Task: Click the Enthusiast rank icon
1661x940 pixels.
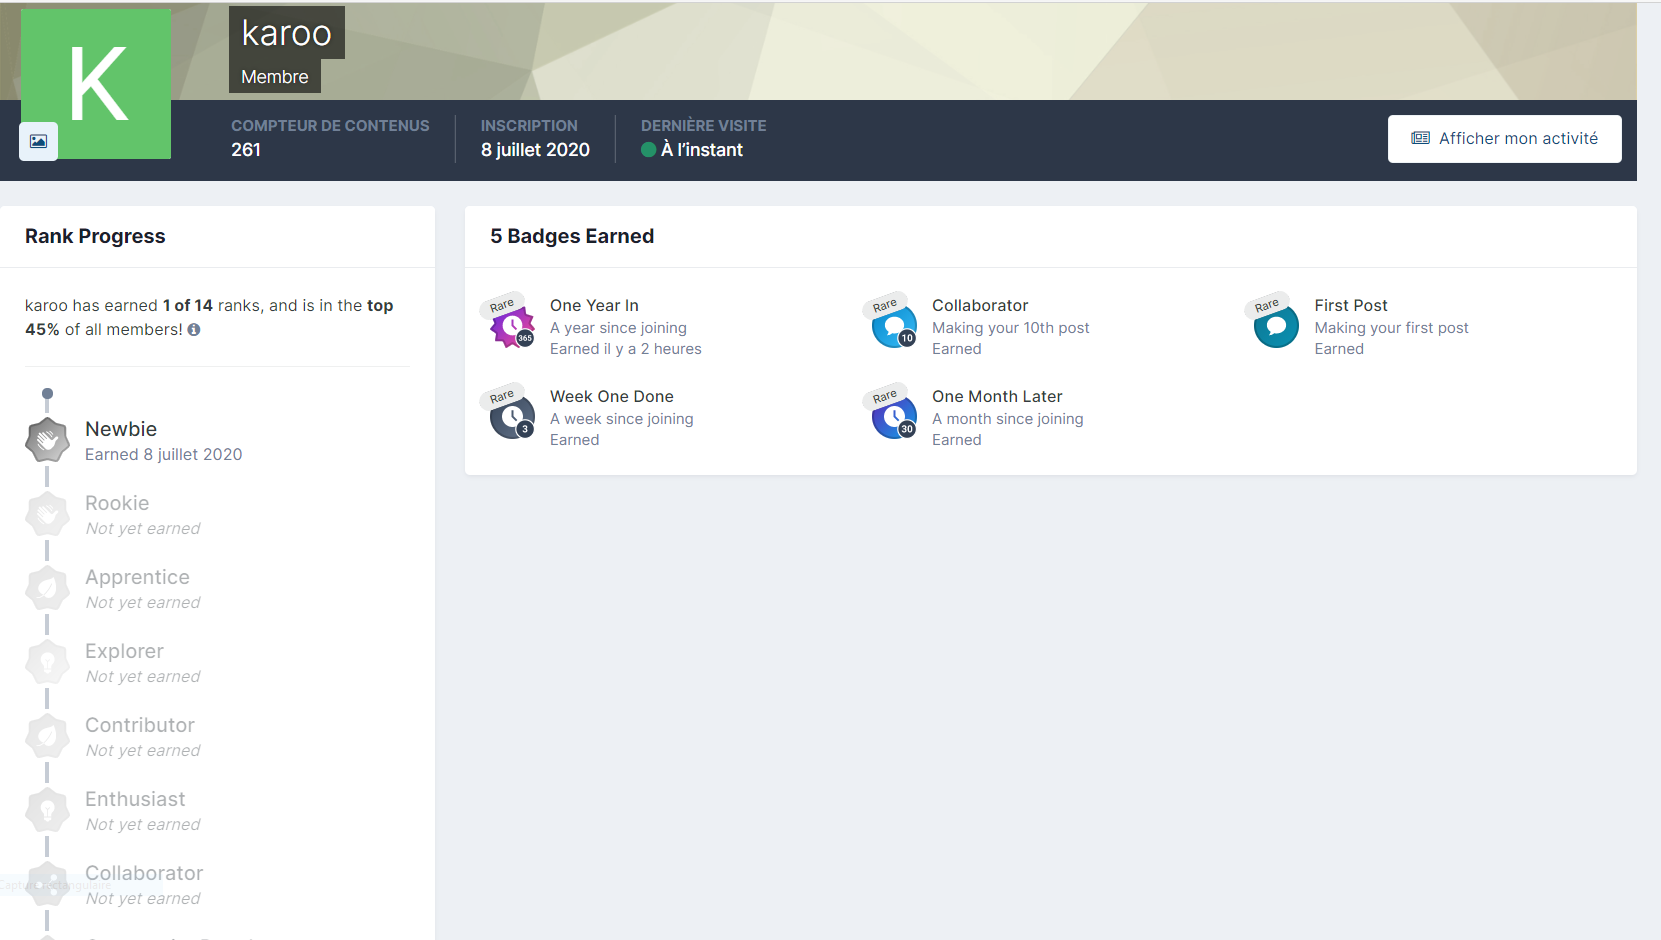Action: (x=47, y=811)
